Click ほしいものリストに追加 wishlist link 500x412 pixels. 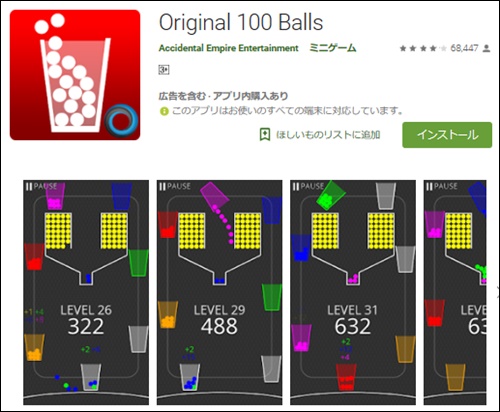pos(328,135)
